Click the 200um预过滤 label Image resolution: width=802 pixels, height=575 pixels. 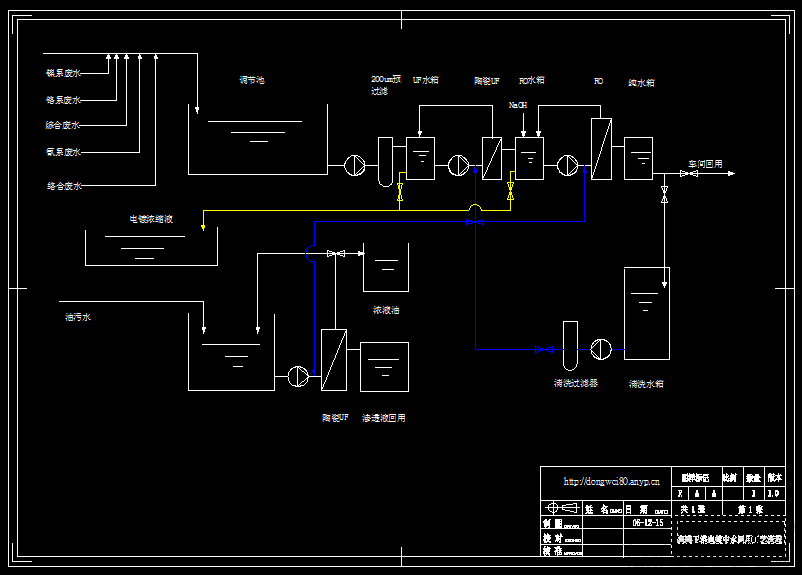[386, 85]
